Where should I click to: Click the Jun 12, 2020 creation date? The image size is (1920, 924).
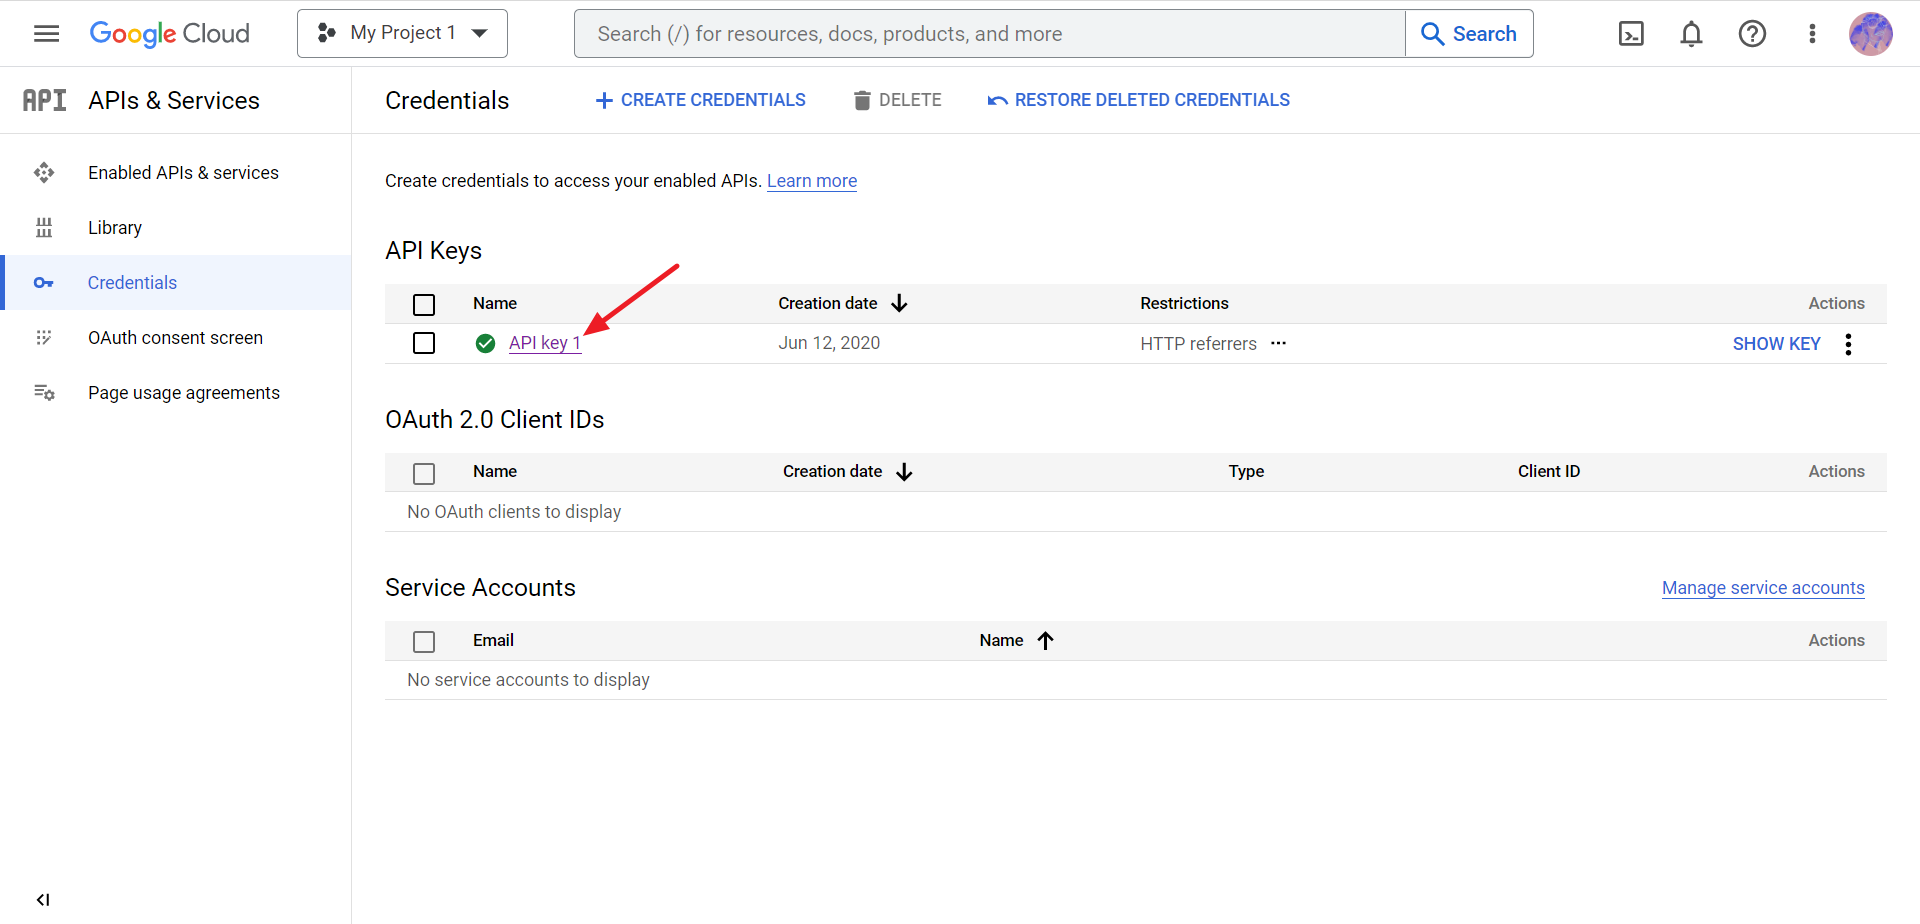click(x=829, y=343)
